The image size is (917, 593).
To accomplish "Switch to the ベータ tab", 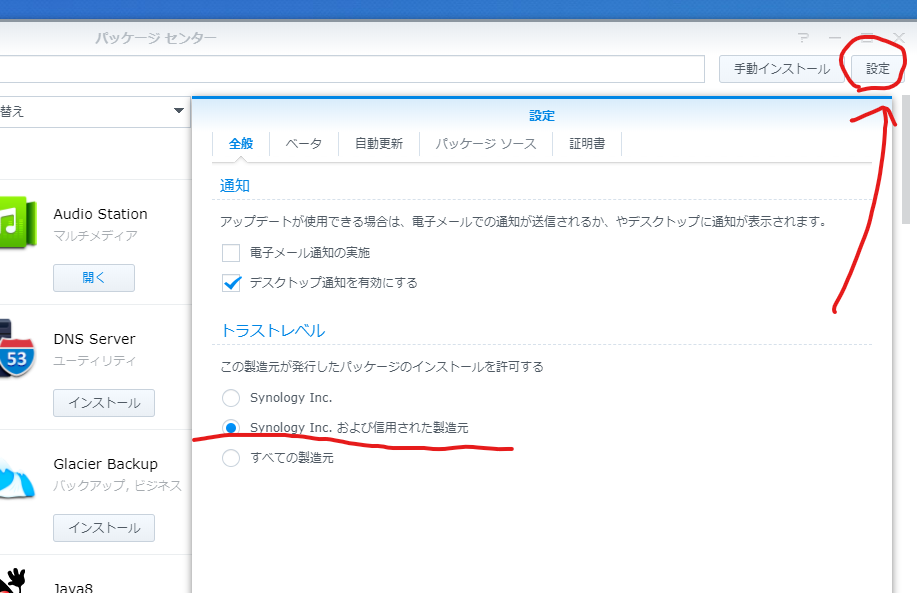I will [x=303, y=143].
